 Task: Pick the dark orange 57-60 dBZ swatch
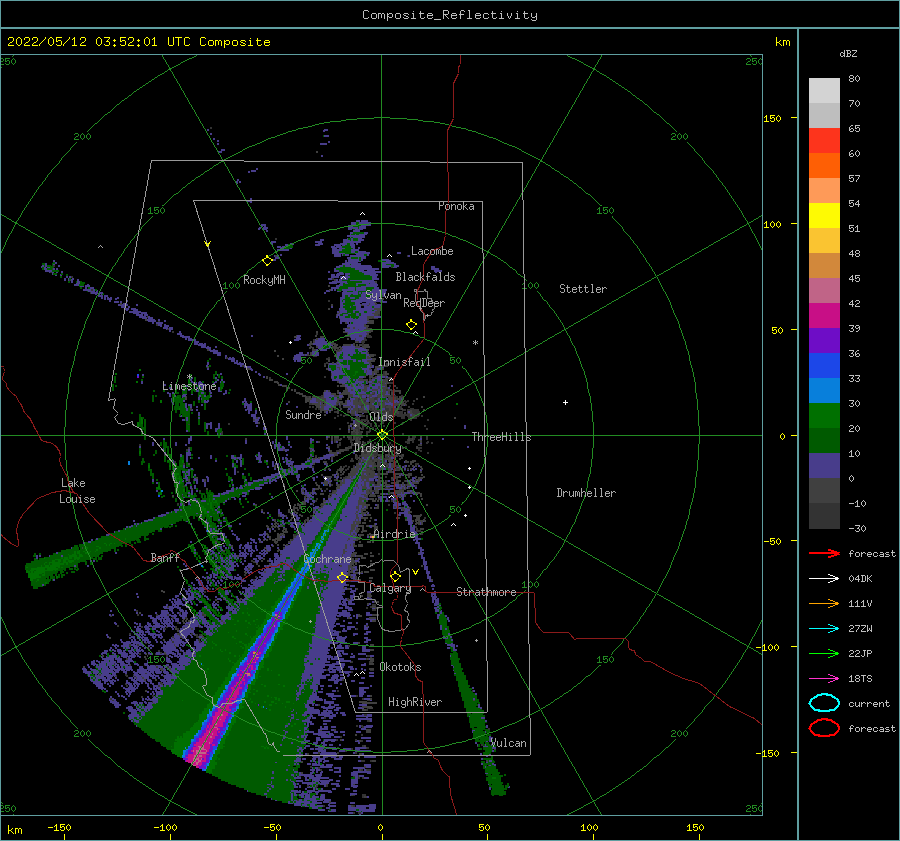(x=824, y=166)
